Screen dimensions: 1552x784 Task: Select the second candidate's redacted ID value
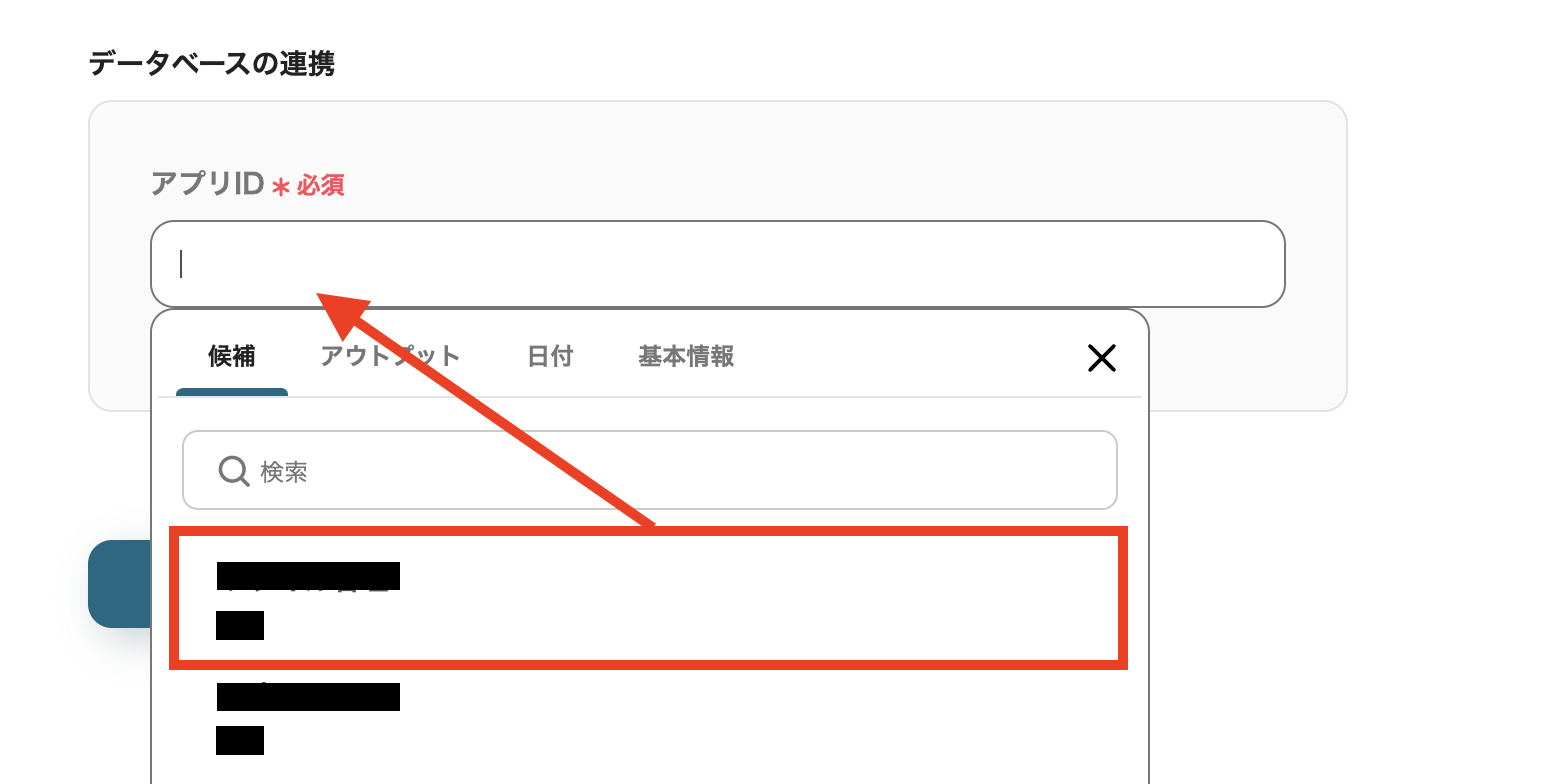(240, 740)
